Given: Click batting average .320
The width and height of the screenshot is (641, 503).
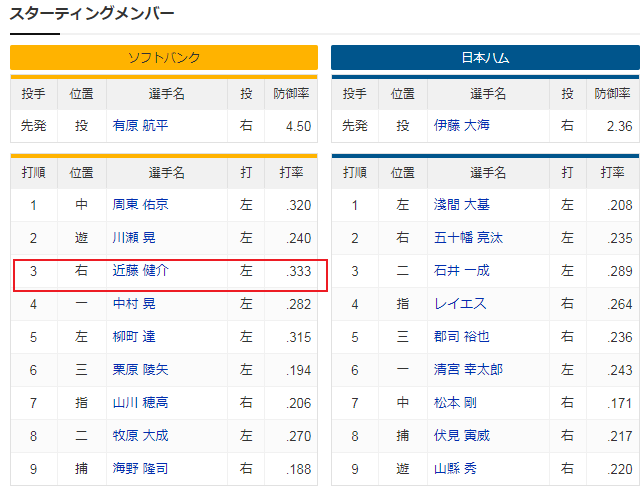Looking at the screenshot, I should point(299,205).
